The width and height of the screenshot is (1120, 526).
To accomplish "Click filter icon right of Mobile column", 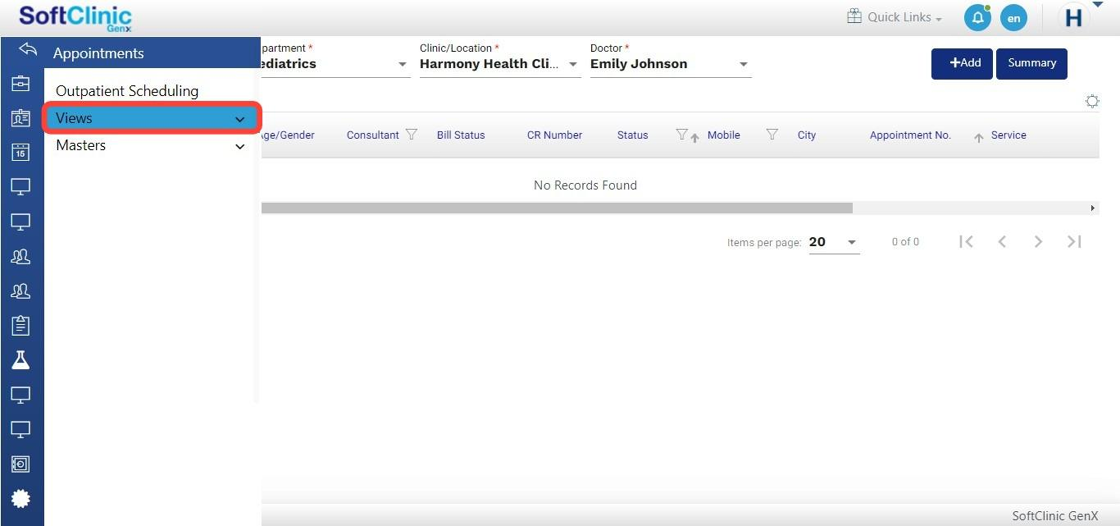I will (x=772, y=134).
